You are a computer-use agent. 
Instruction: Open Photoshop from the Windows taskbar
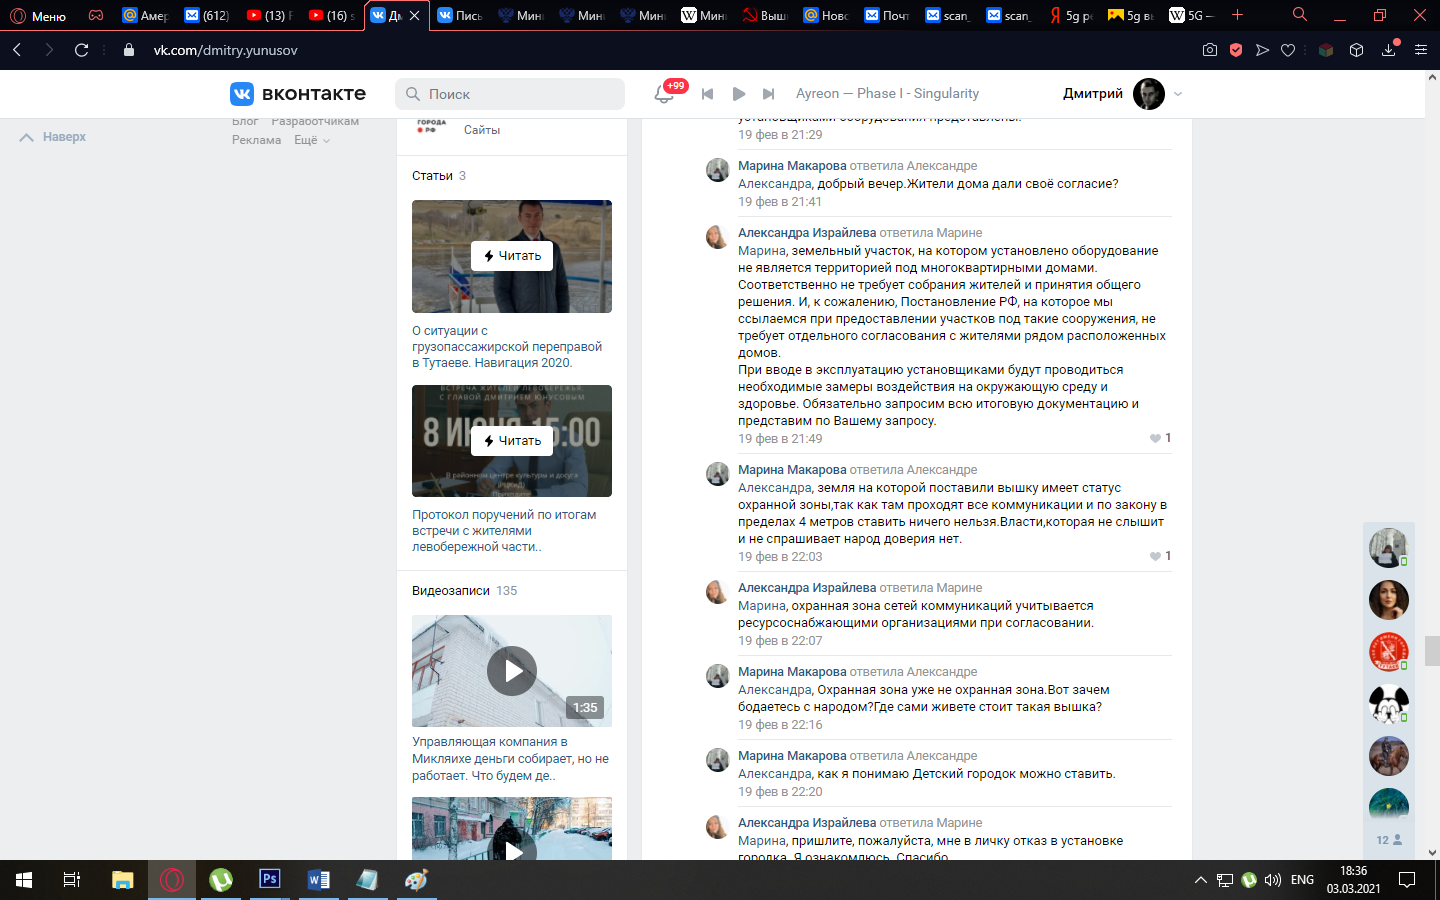[x=270, y=880]
